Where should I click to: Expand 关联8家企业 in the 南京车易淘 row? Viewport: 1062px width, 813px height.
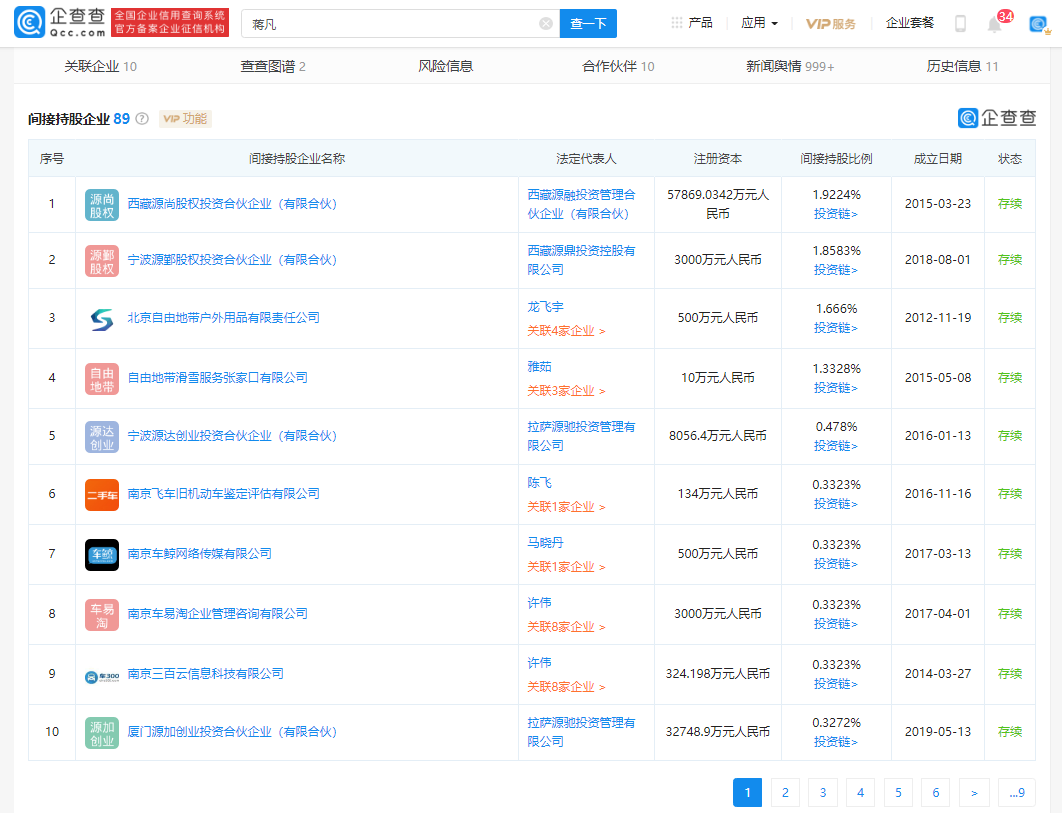566,626
